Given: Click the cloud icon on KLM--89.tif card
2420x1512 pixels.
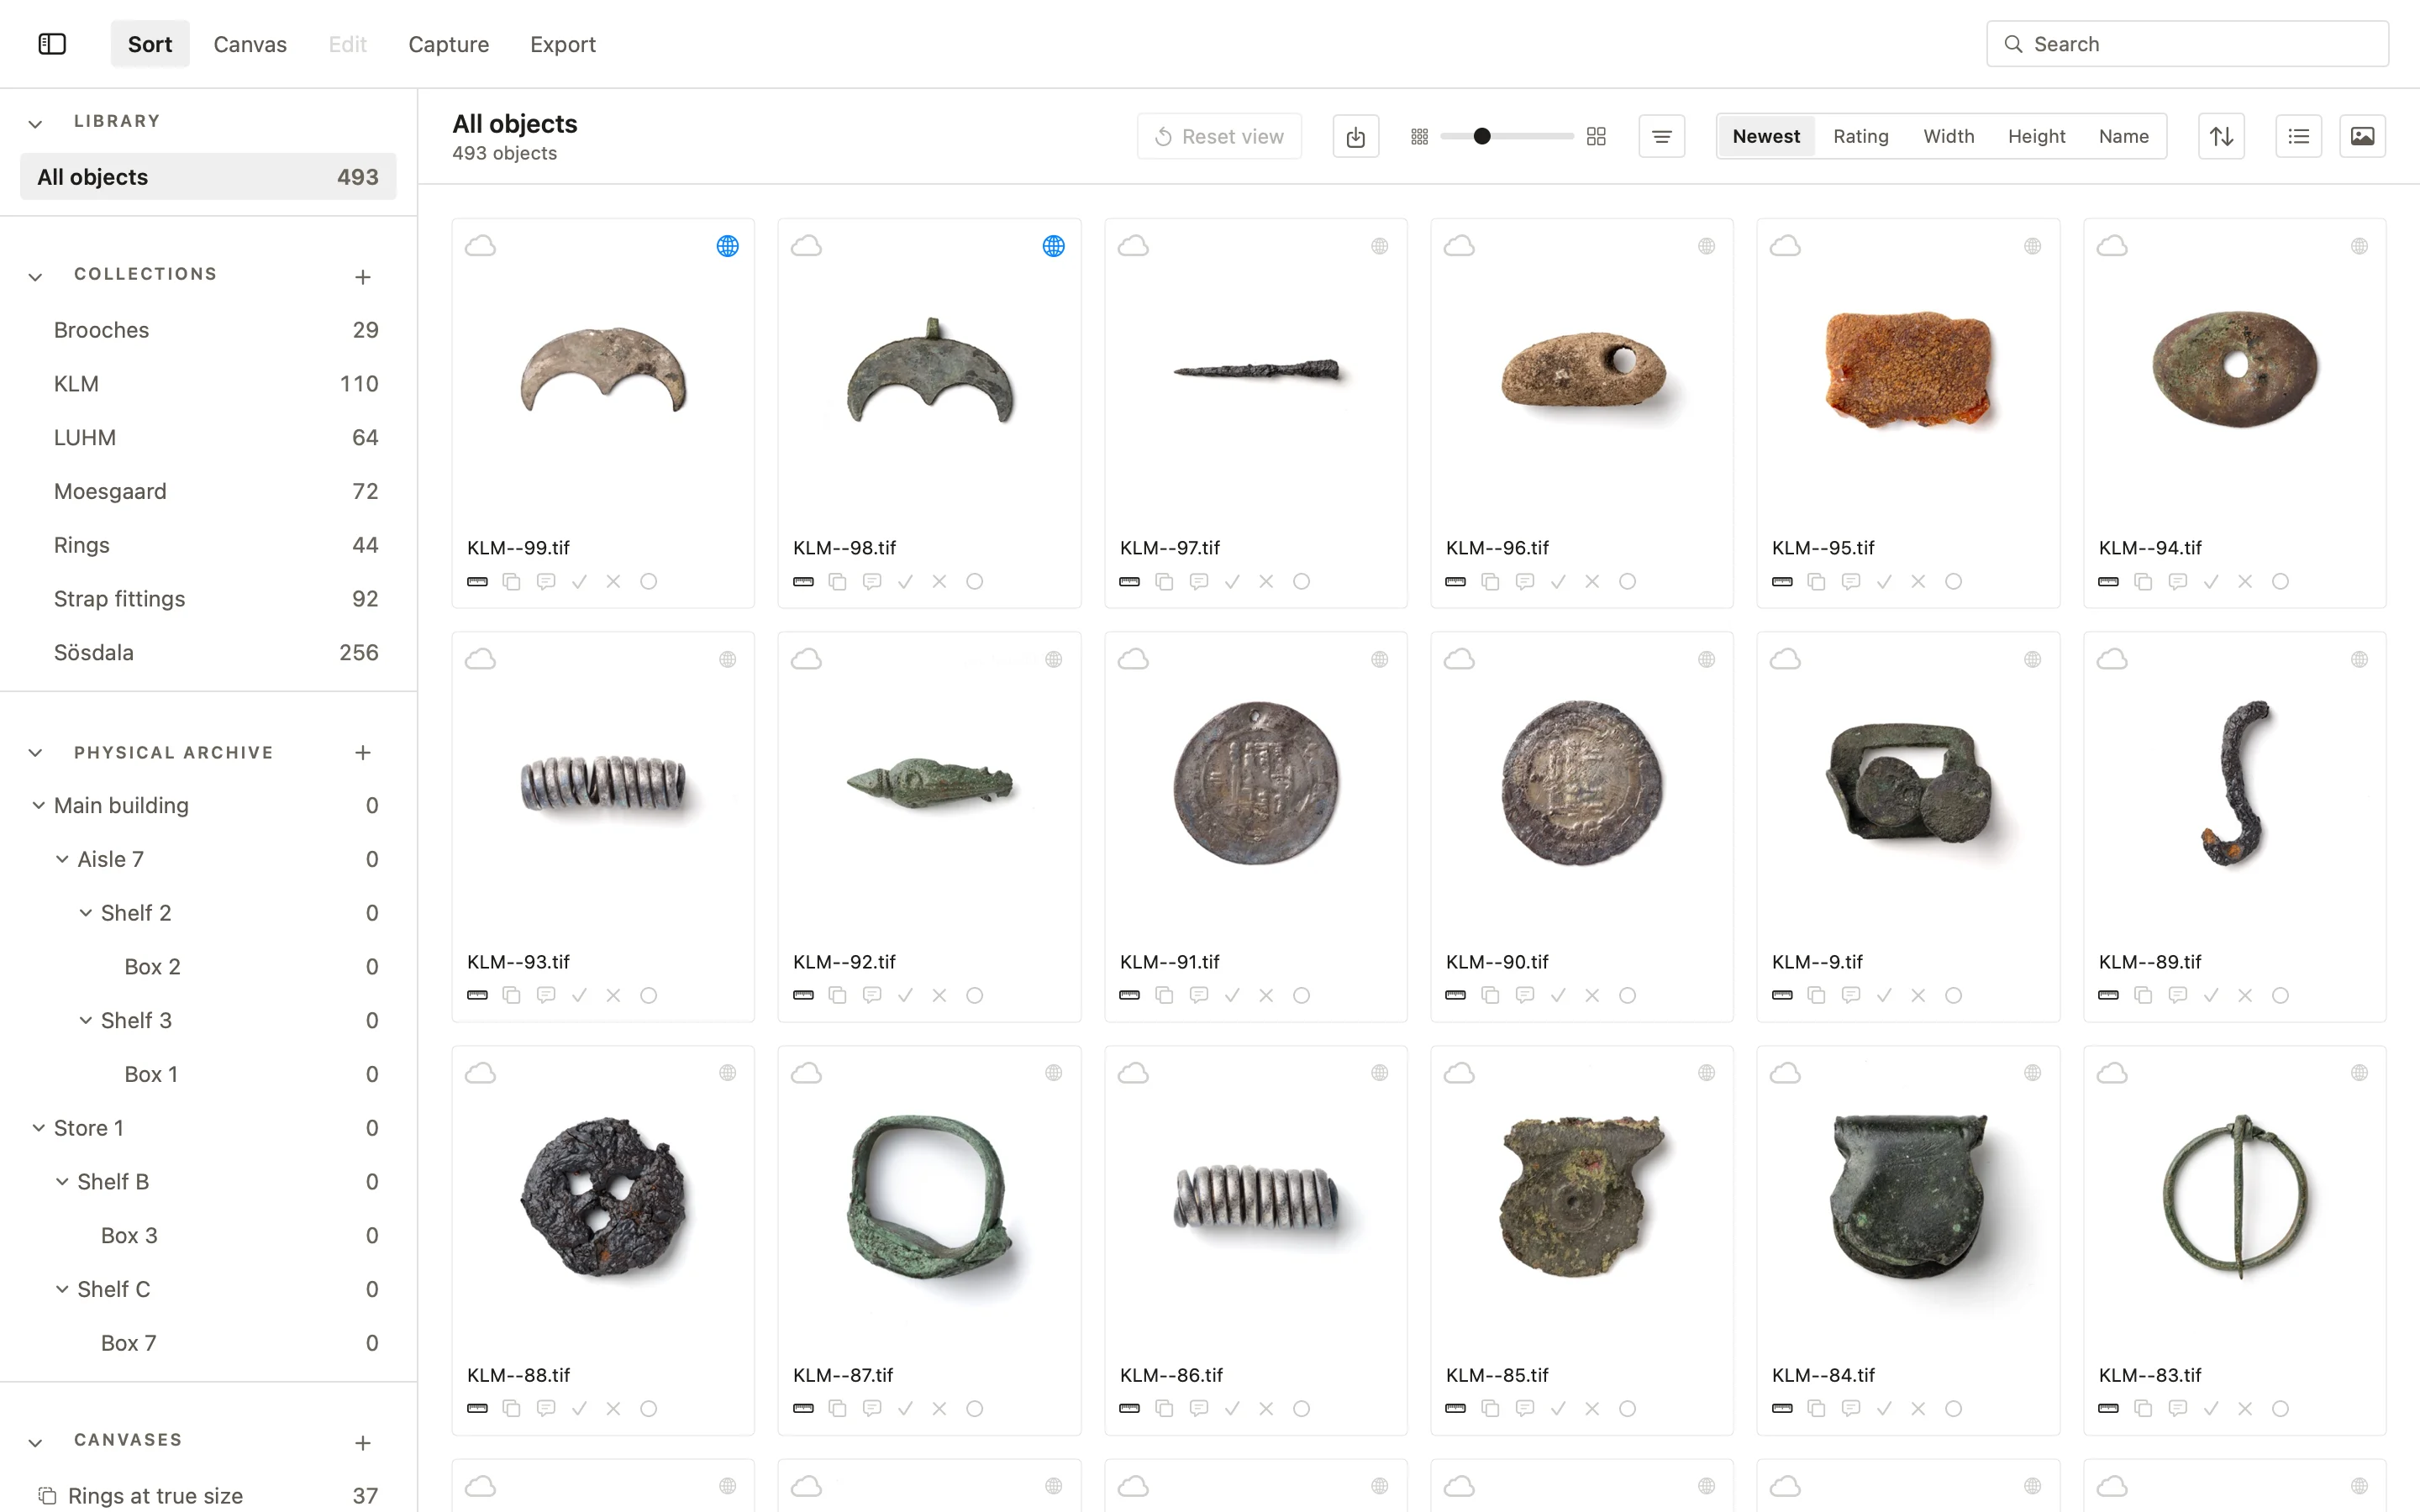Looking at the screenshot, I should (2112, 660).
